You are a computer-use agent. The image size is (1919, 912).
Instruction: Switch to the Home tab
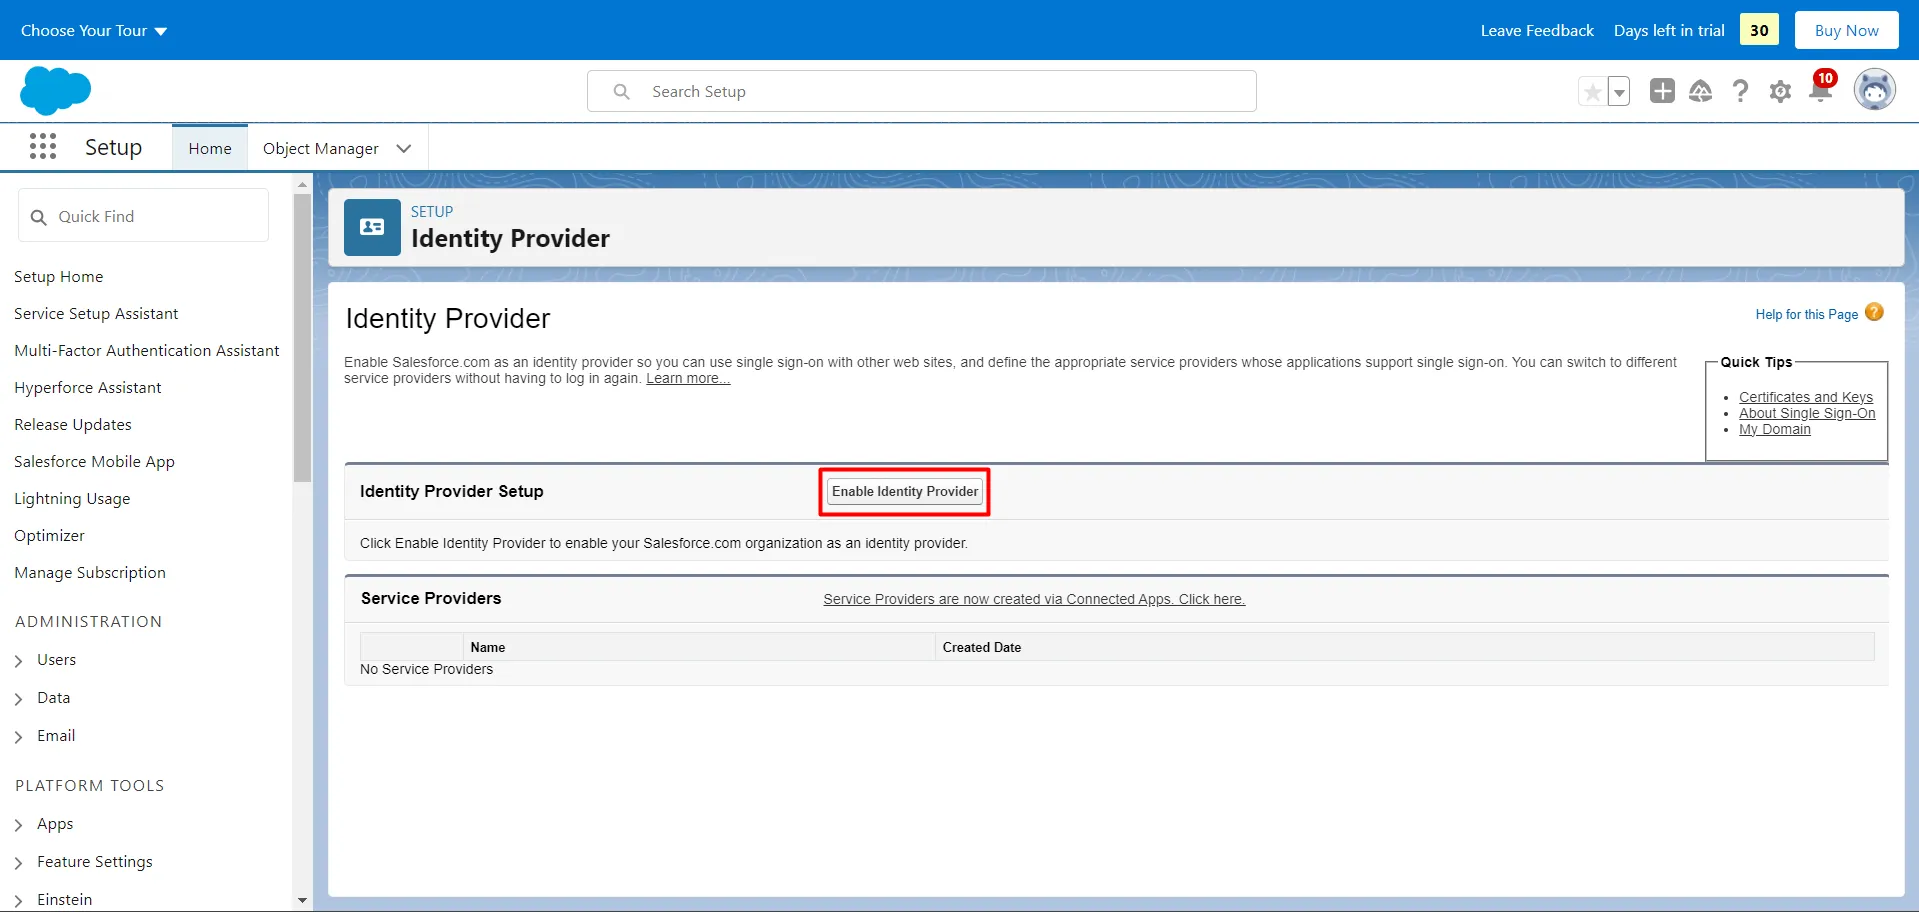[x=210, y=148]
